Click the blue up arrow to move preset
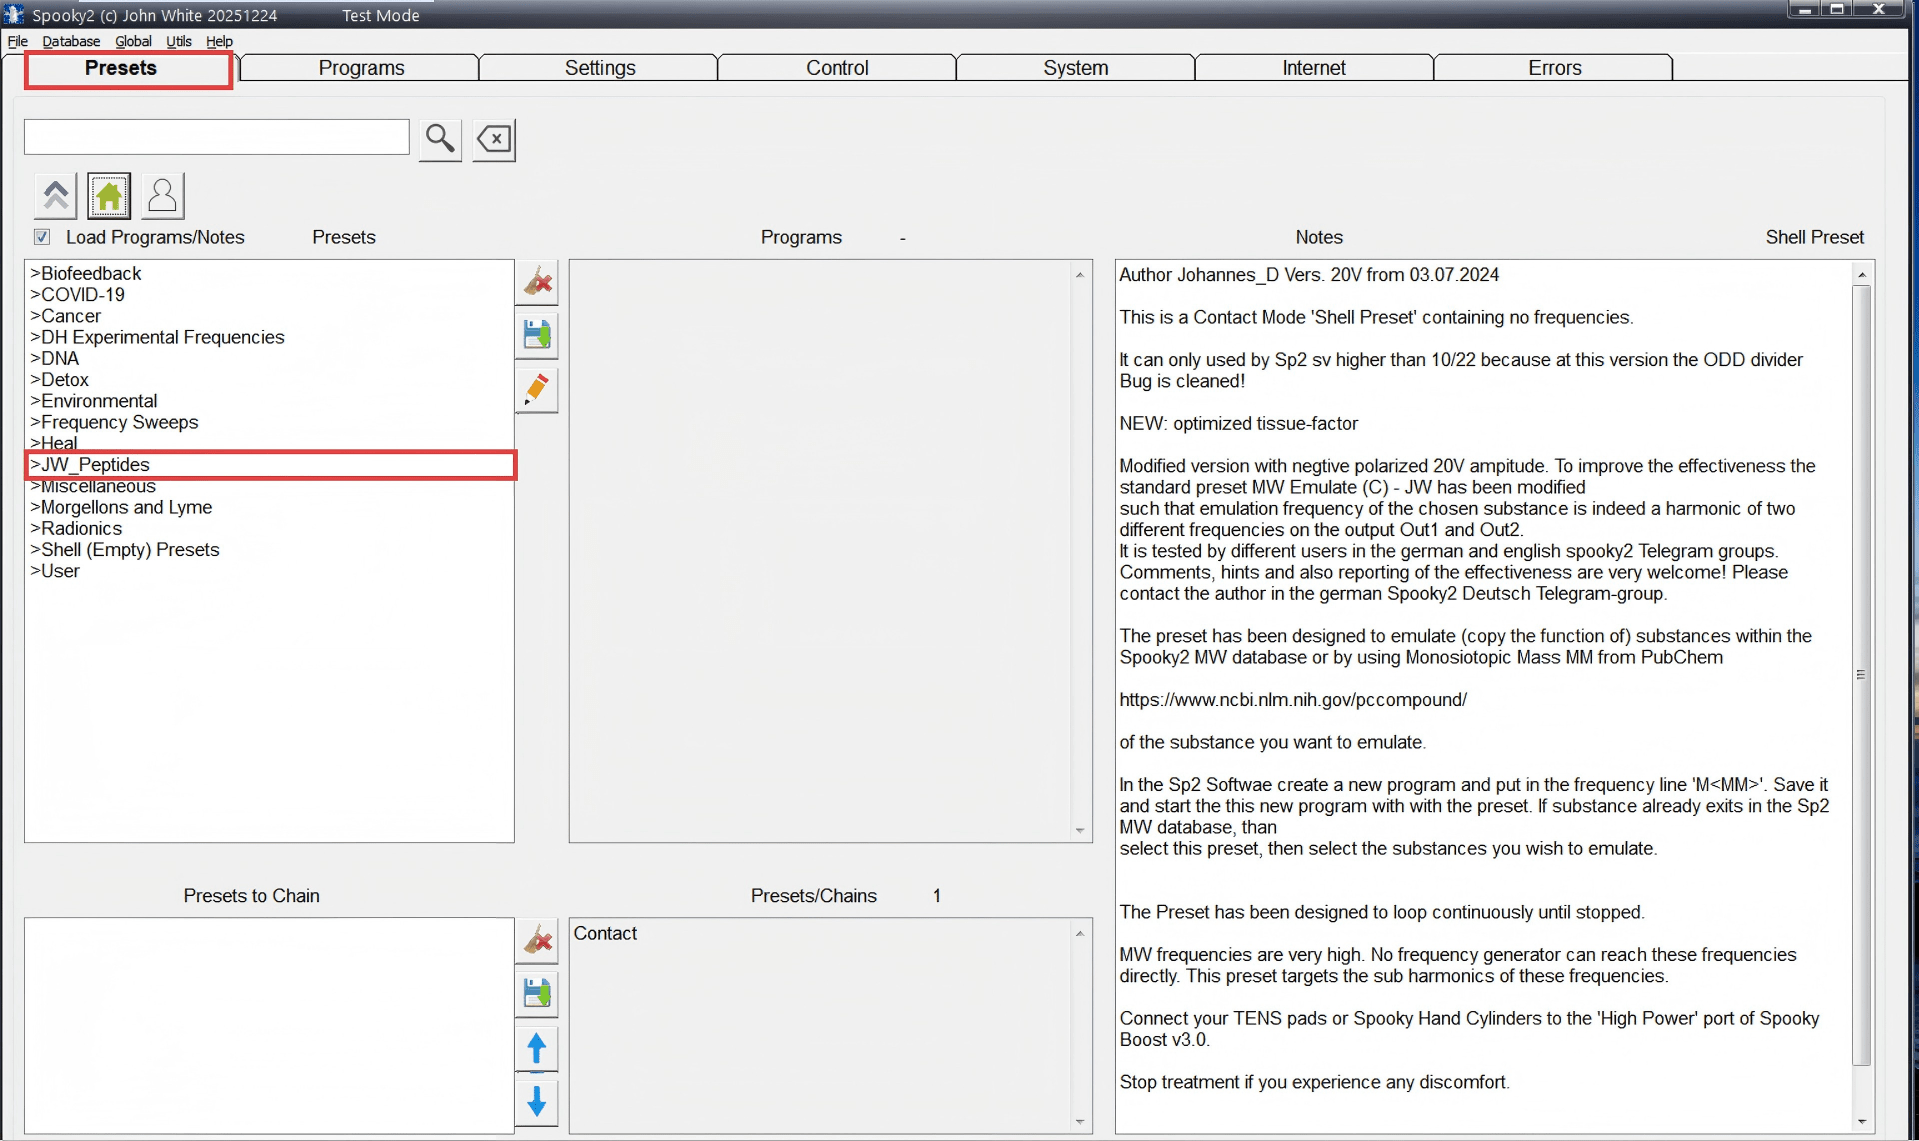Image resolution: width=1919 pixels, height=1141 pixels. click(x=537, y=1048)
